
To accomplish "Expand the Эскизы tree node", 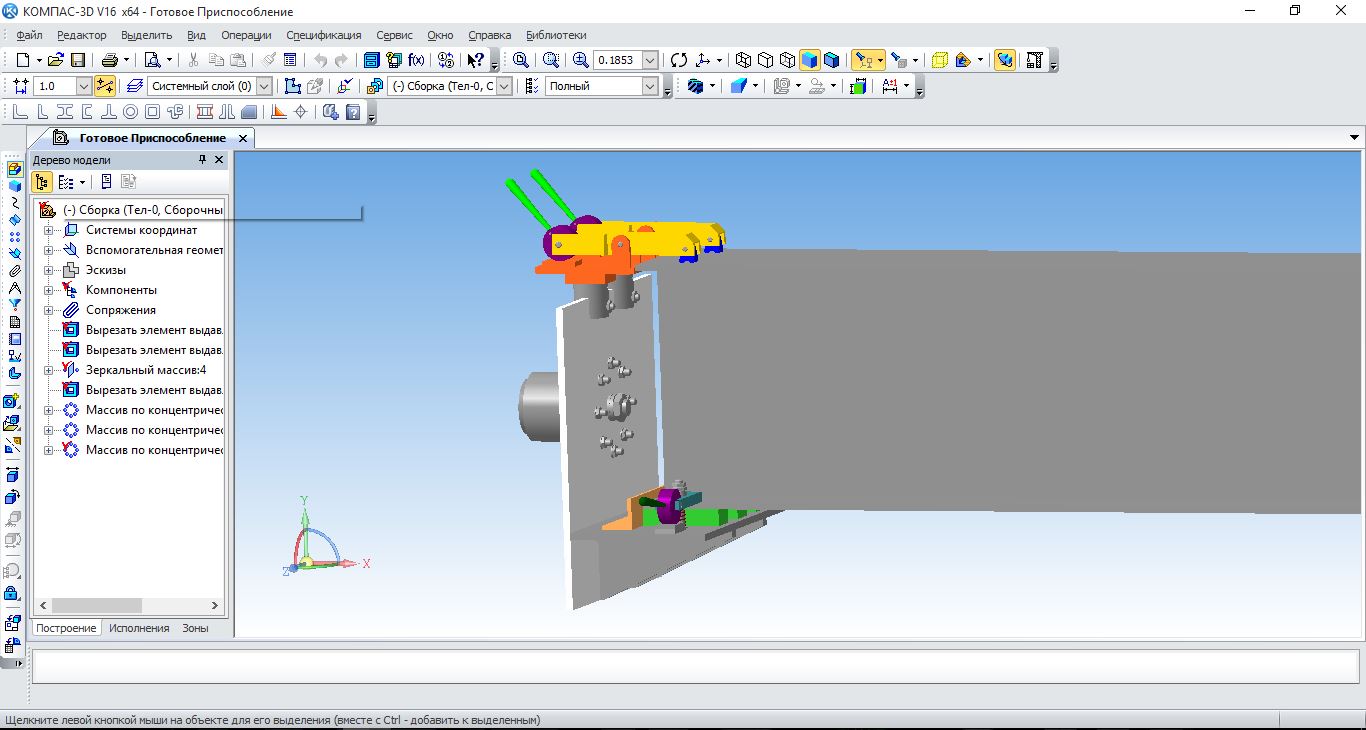I will (48, 270).
